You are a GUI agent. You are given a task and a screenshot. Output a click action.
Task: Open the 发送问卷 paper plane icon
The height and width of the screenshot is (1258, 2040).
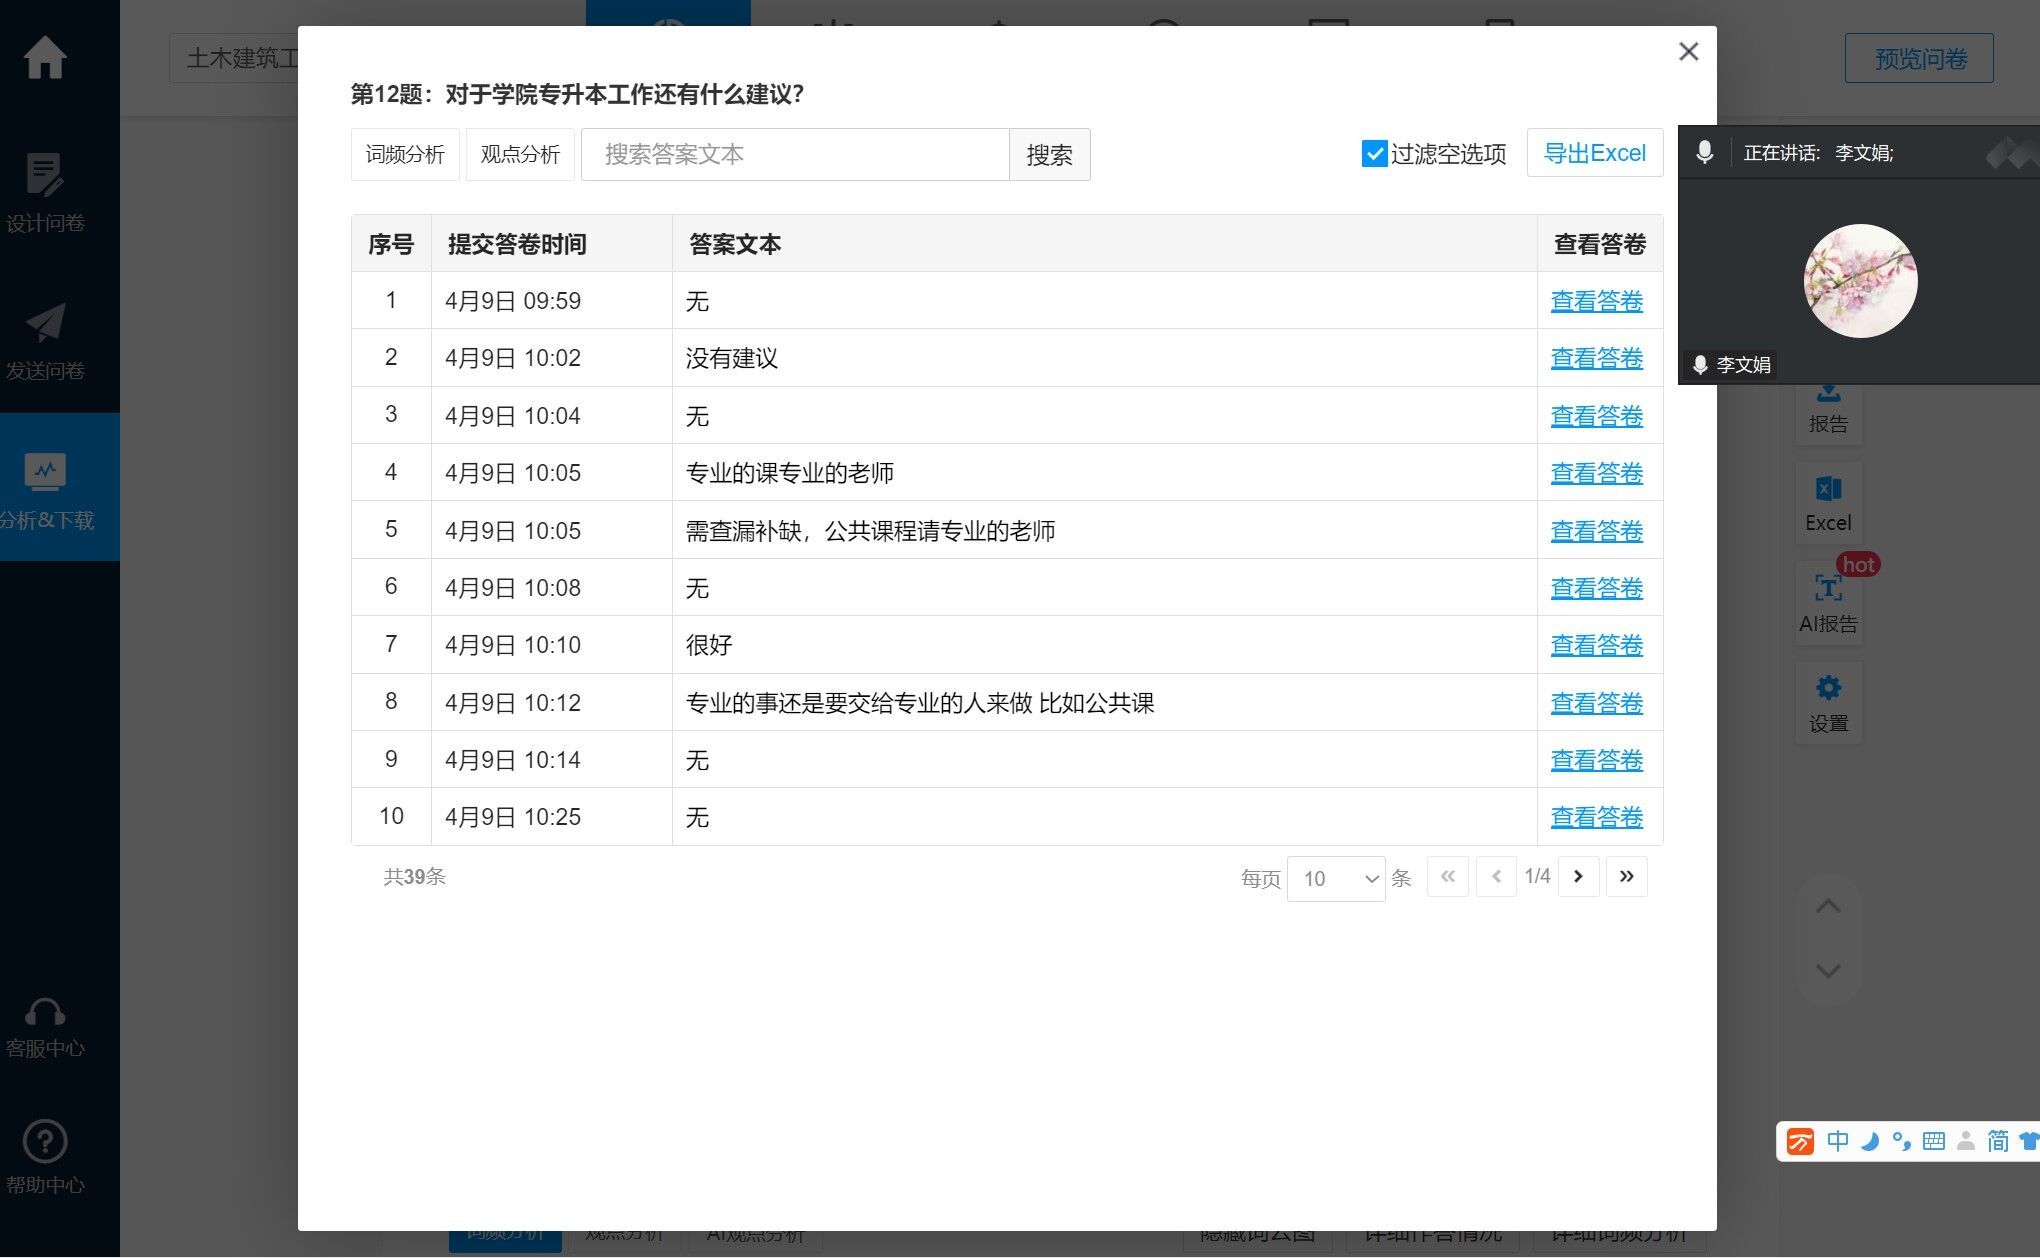coord(45,324)
